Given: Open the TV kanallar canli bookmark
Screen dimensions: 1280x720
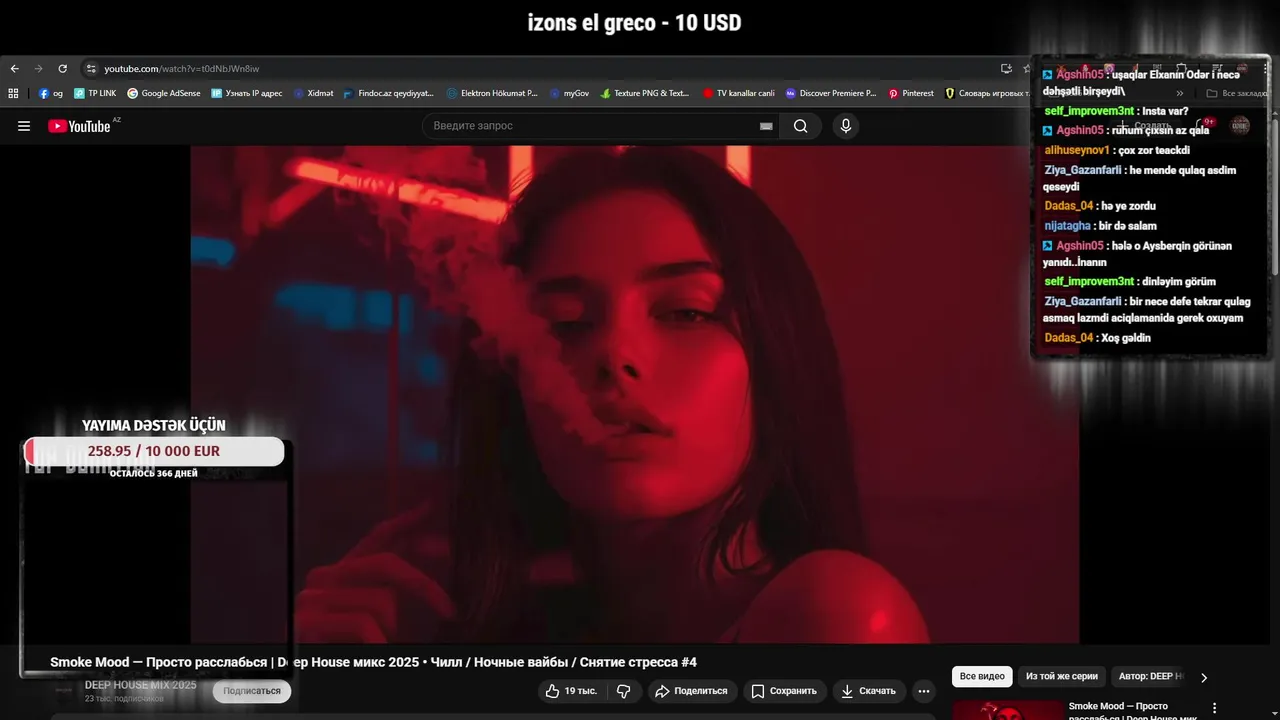Looking at the screenshot, I should pos(739,93).
